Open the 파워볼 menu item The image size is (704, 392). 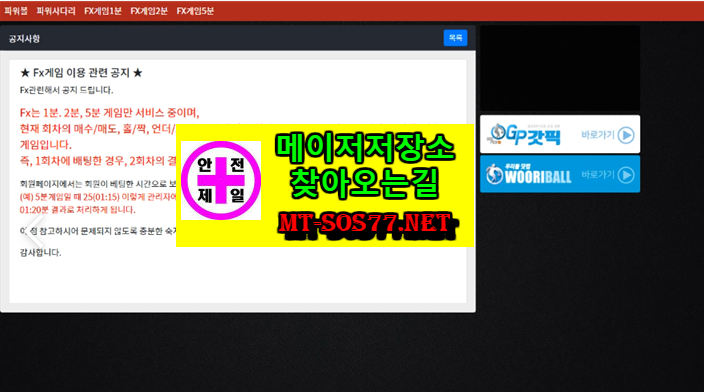16,11
